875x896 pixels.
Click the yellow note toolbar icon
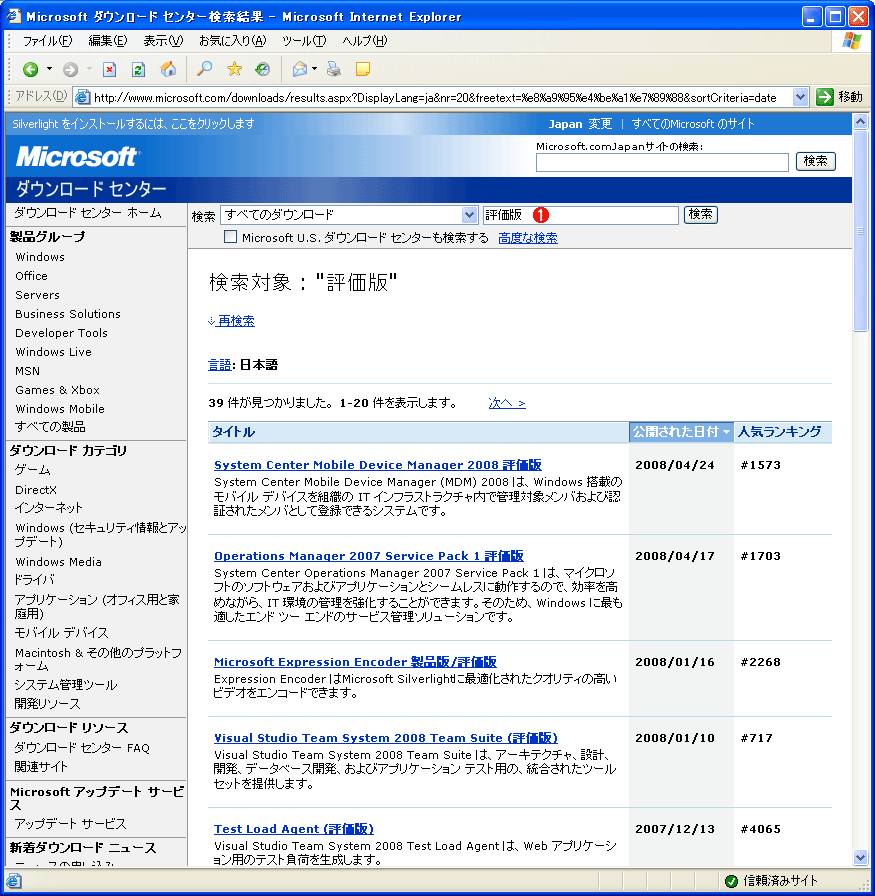tap(363, 69)
